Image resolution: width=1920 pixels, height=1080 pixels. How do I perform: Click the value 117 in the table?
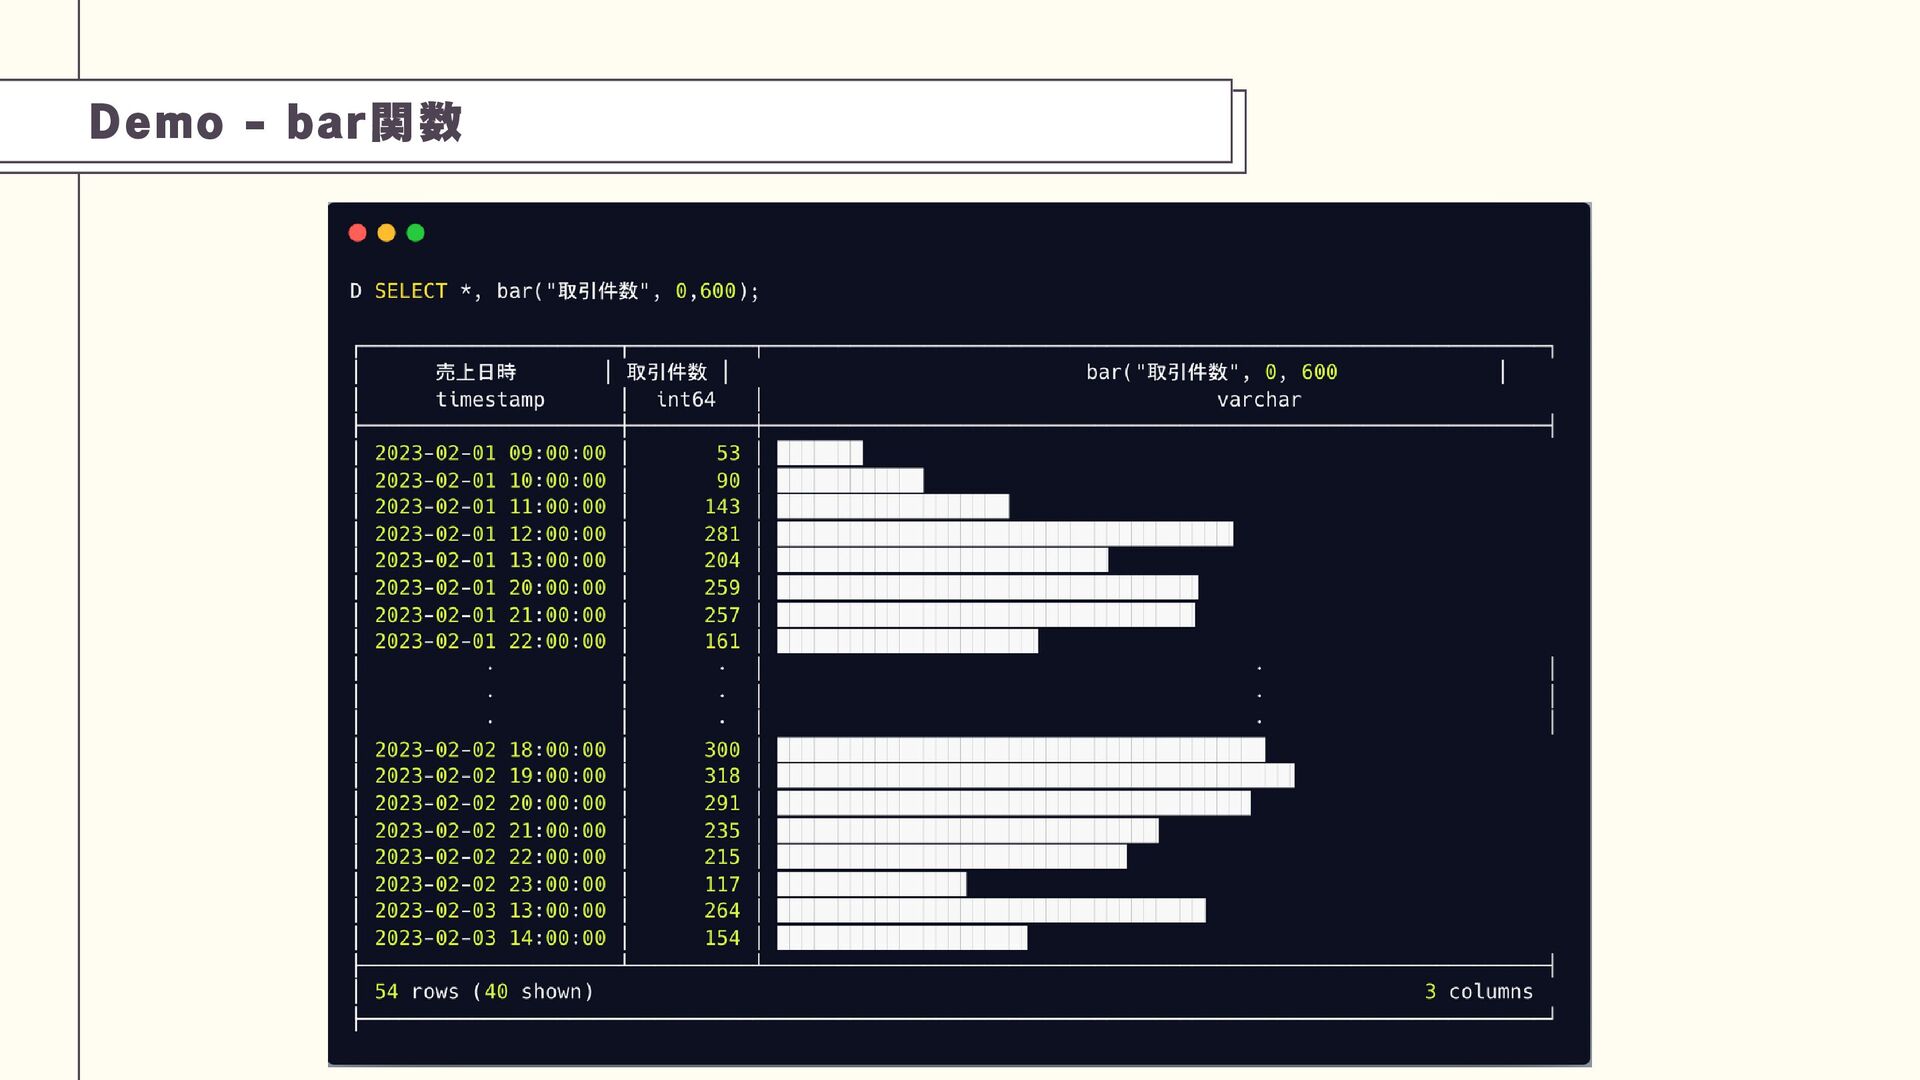tap(721, 885)
